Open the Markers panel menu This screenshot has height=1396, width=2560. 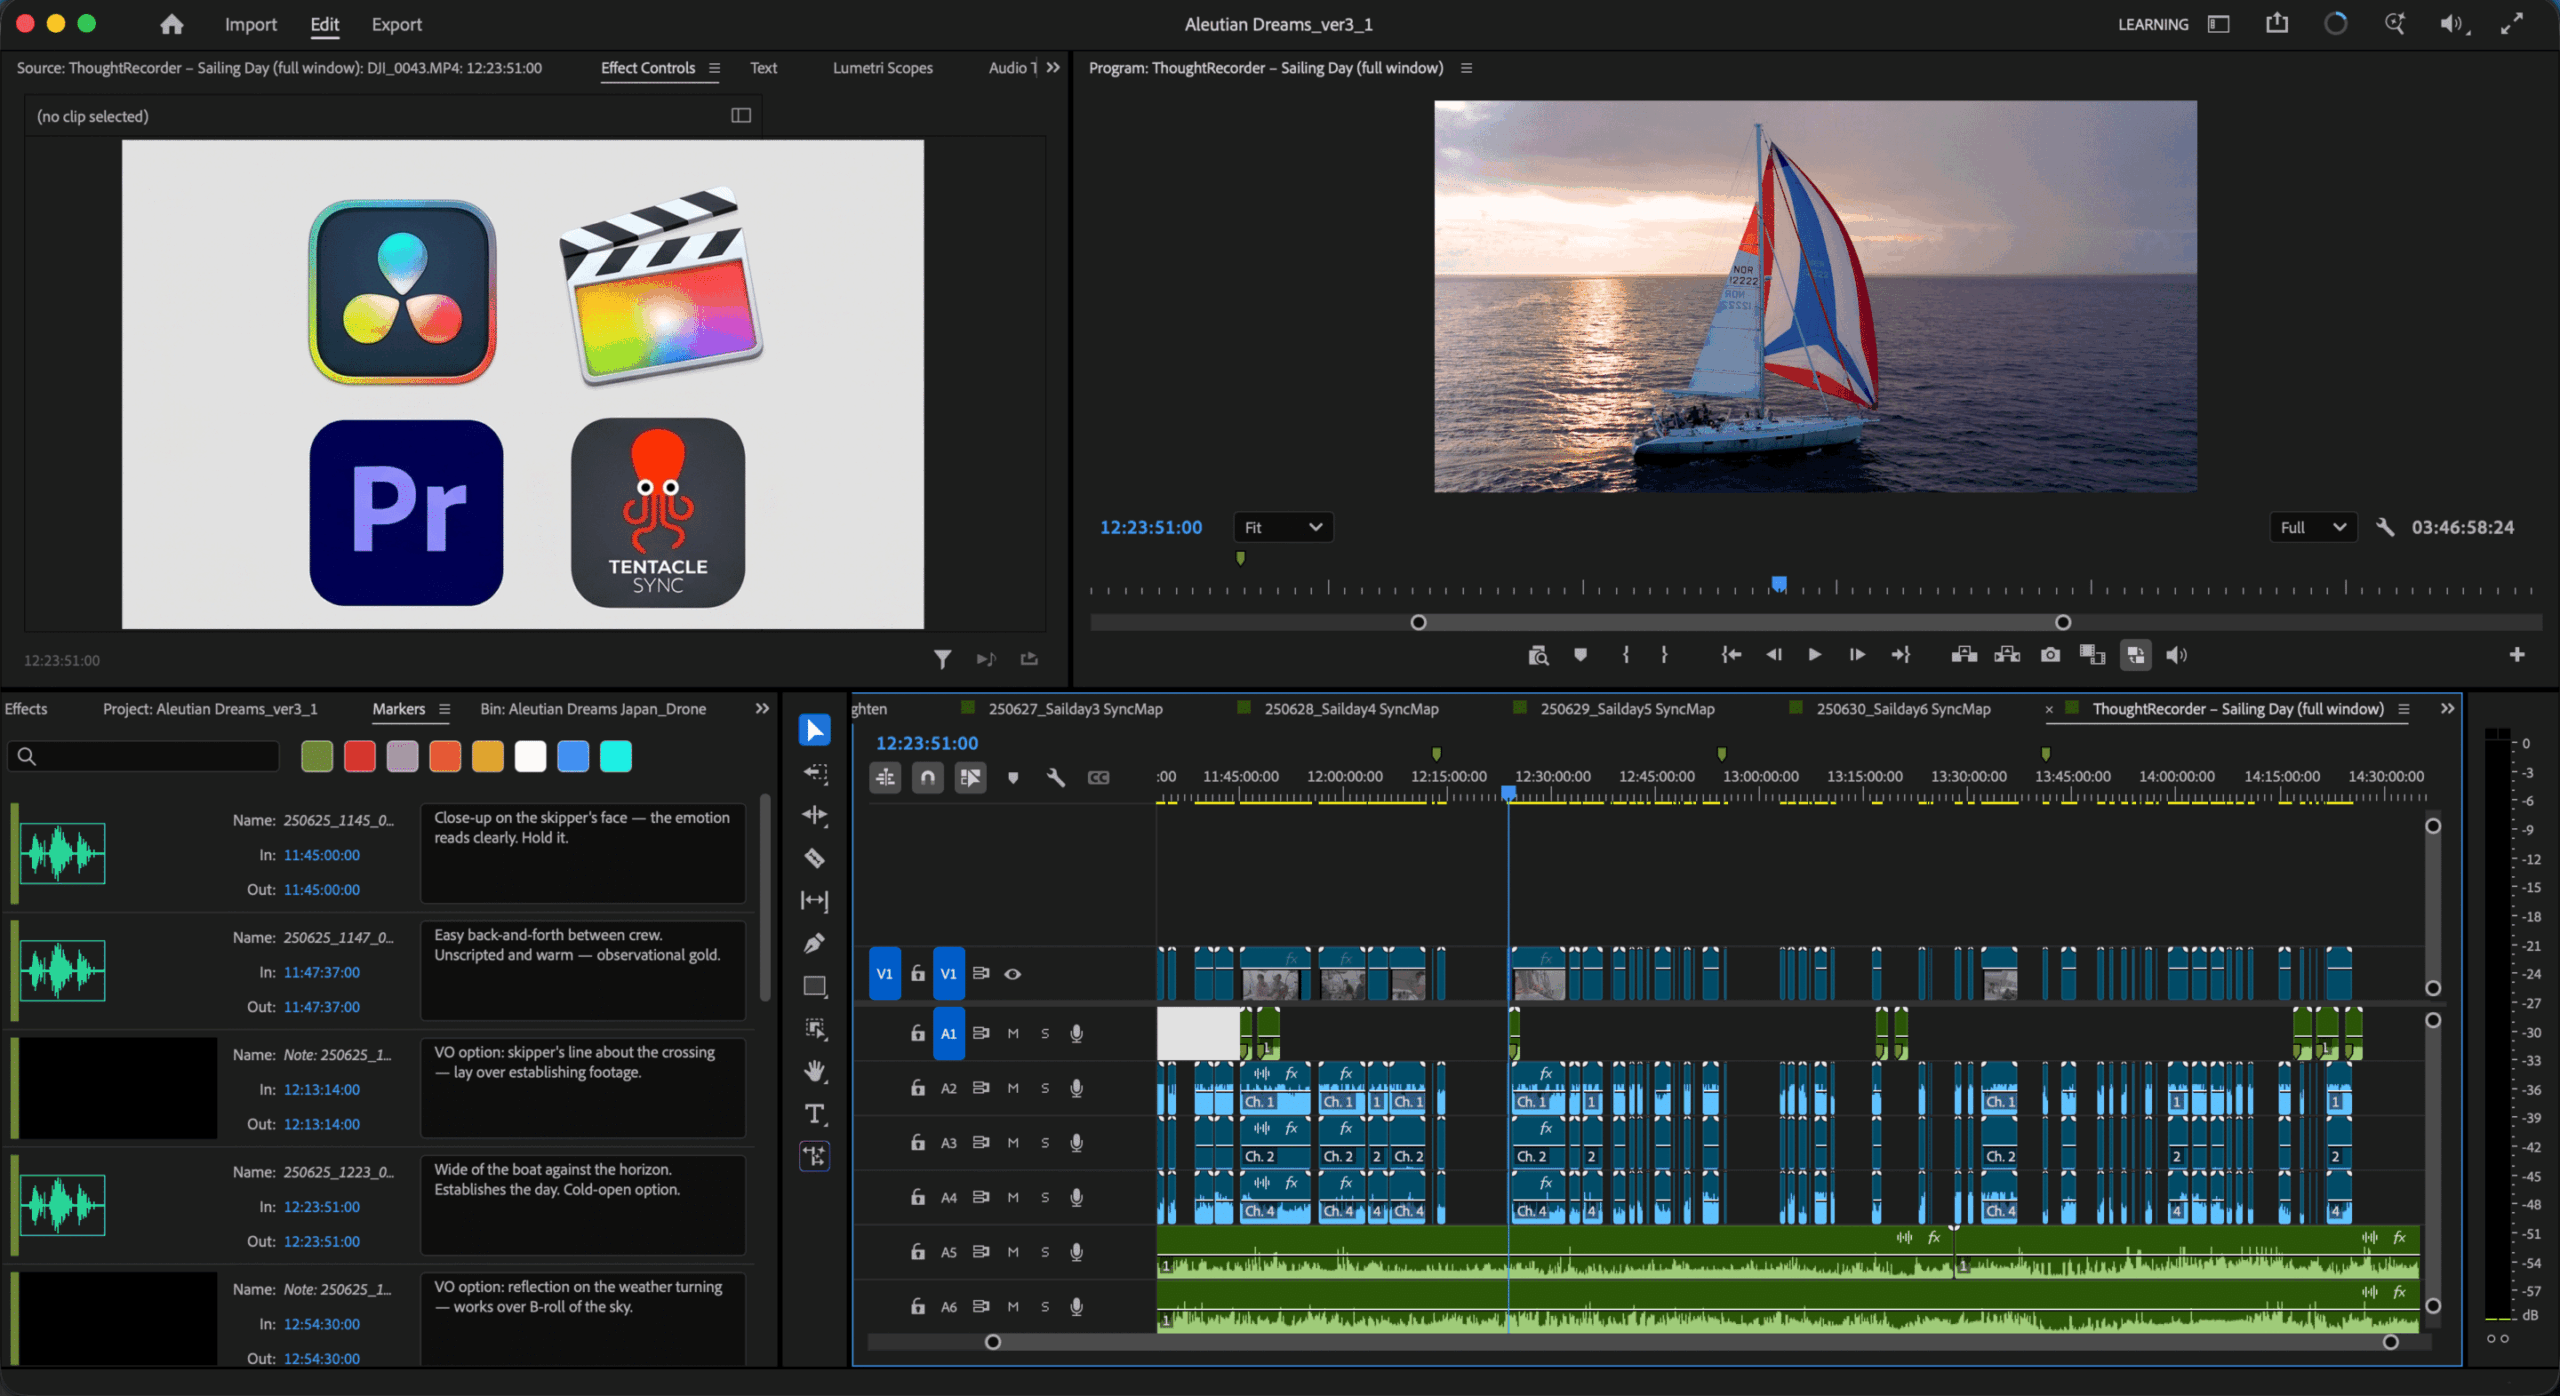pyautogui.click(x=444, y=709)
